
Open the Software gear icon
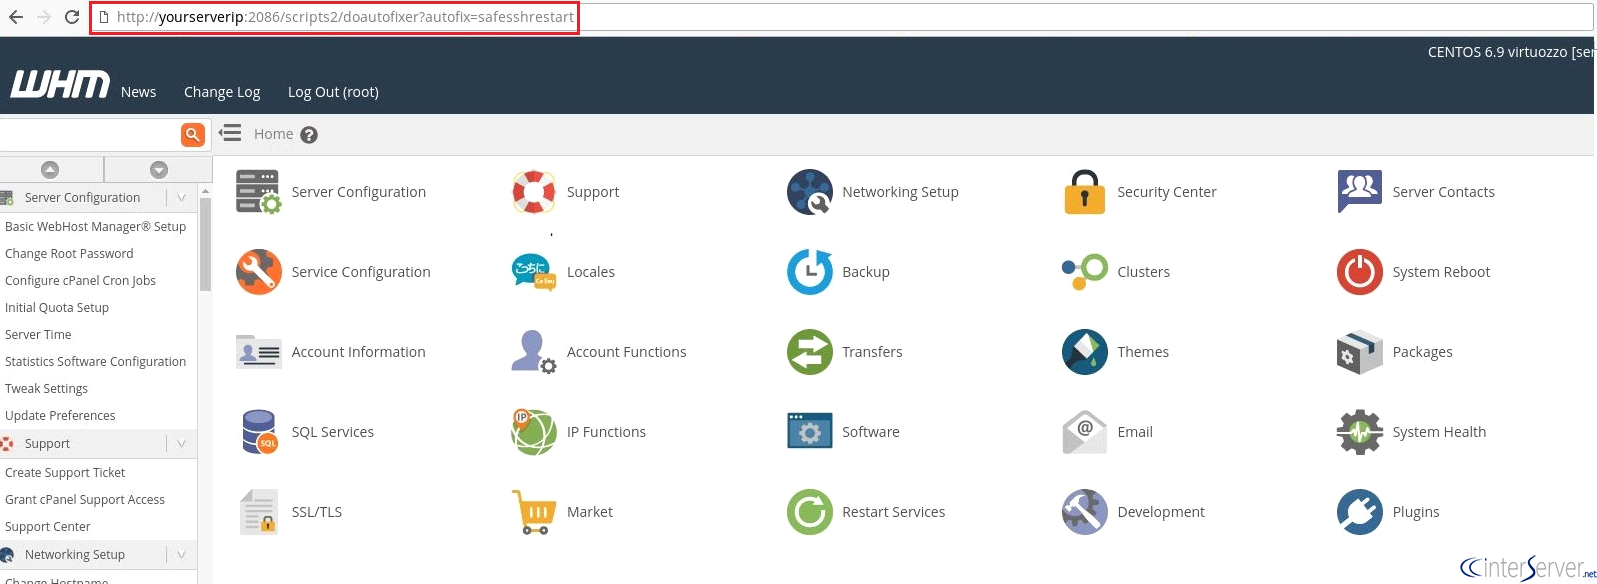[809, 432]
